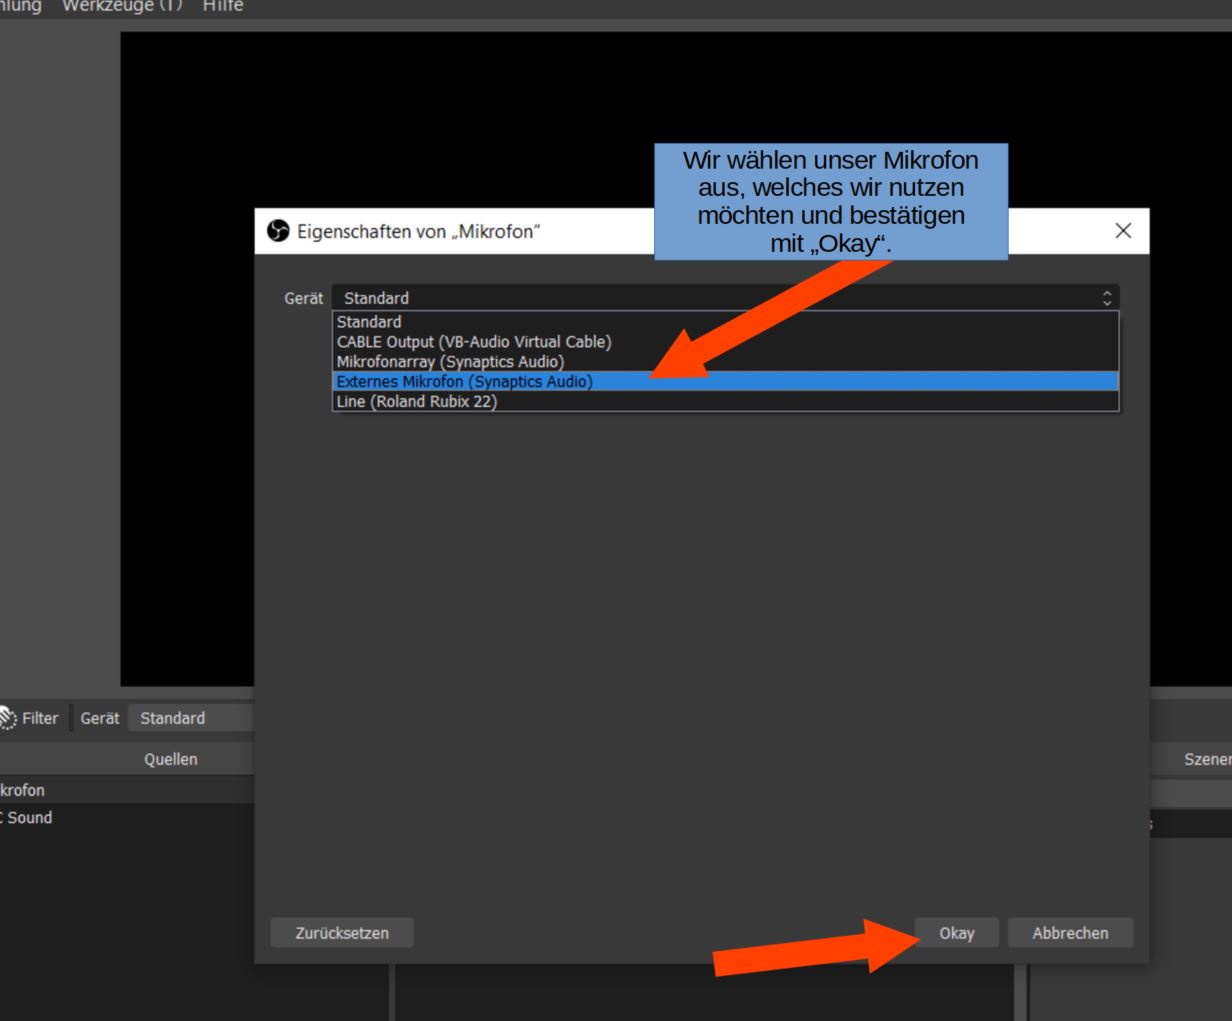
Task: Click the Gerät dropdown arrow in dialog
Action: coord(1106,298)
